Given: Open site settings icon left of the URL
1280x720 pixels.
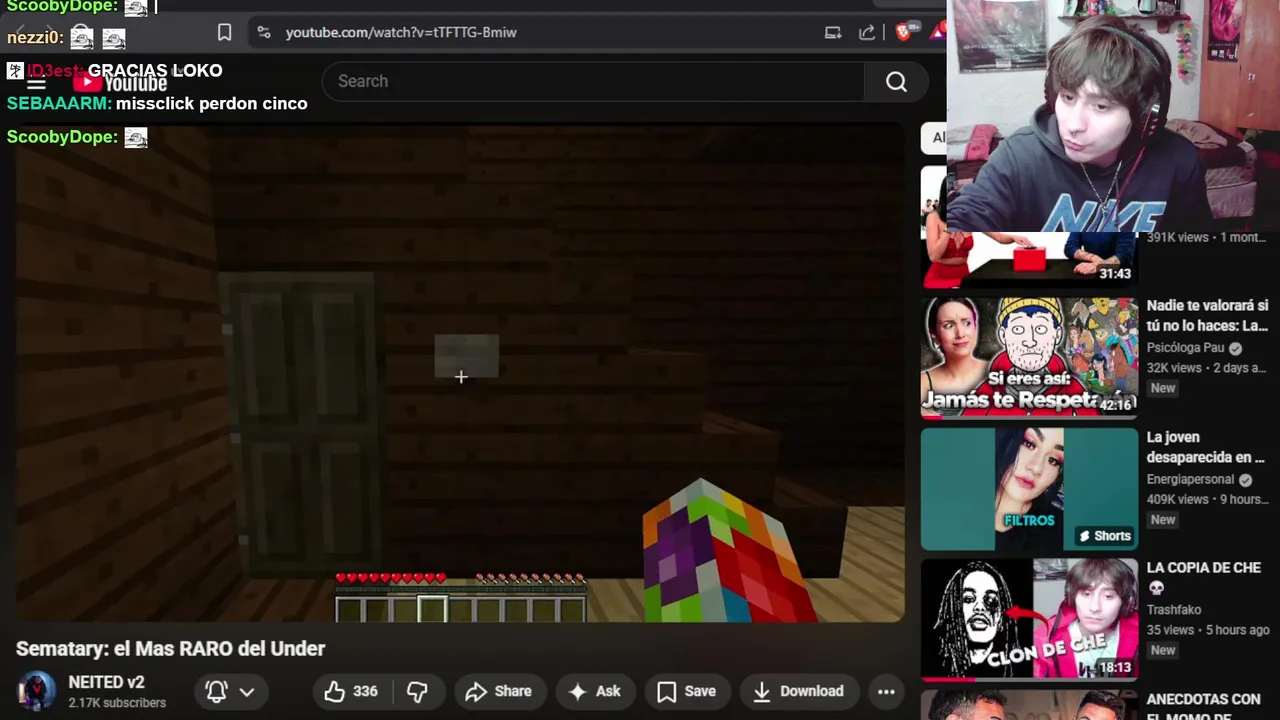Looking at the screenshot, I should (x=264, y=32).
